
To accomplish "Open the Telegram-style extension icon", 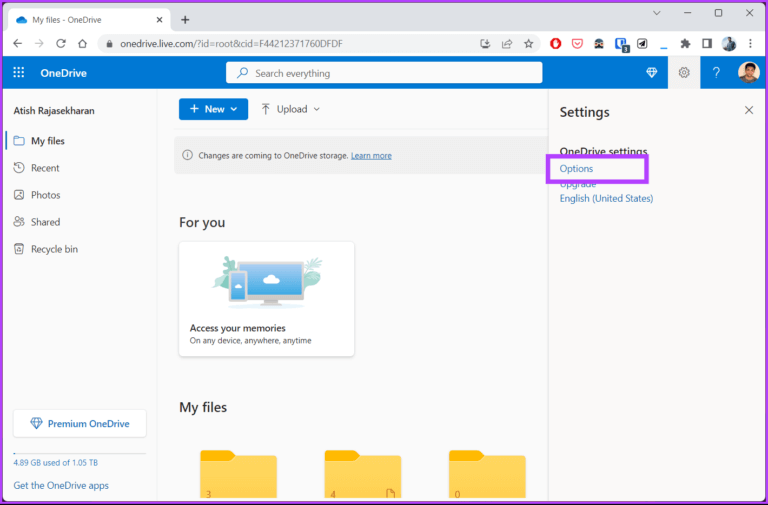I will click(642, 44).
